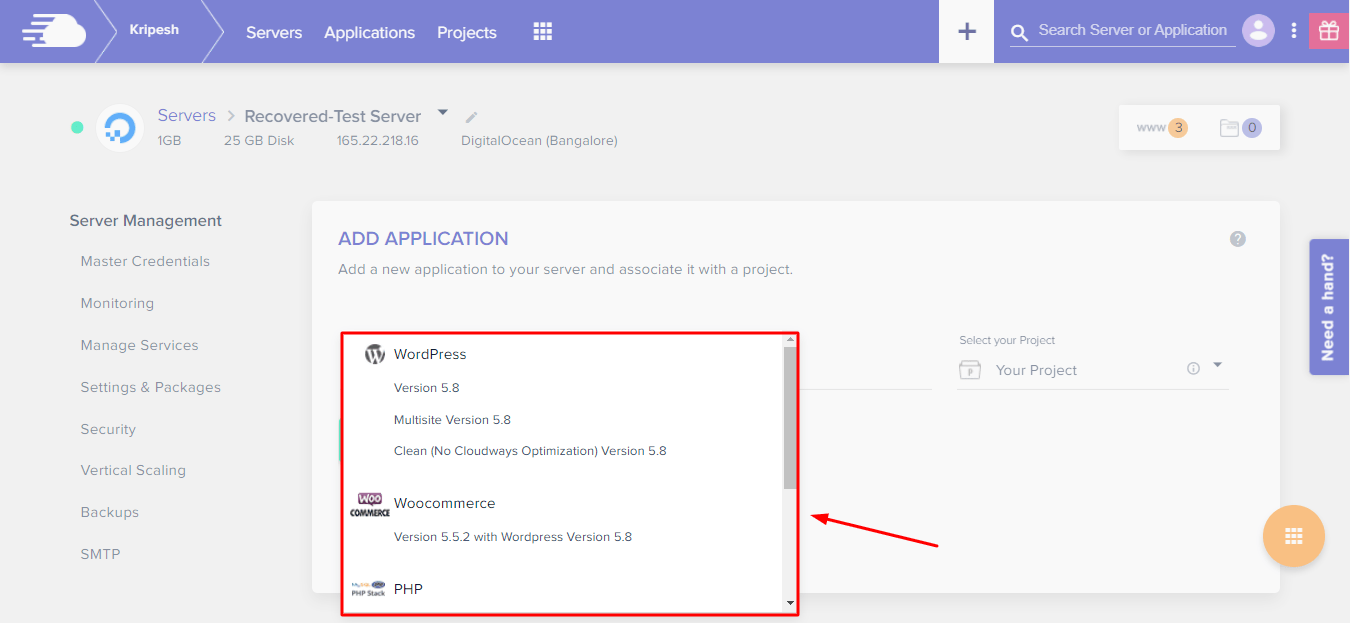Click the pencil icon to rename server
The height and width of the screenshot is (623, 1350).
point(472,118)
